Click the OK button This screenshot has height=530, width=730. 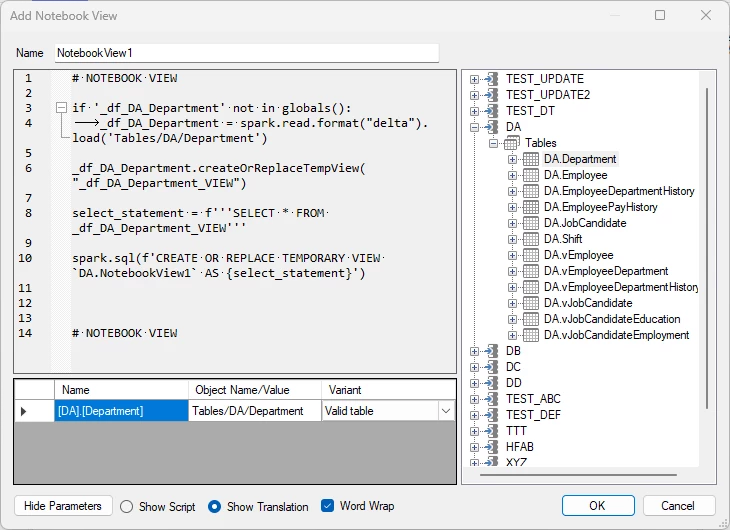598,506
